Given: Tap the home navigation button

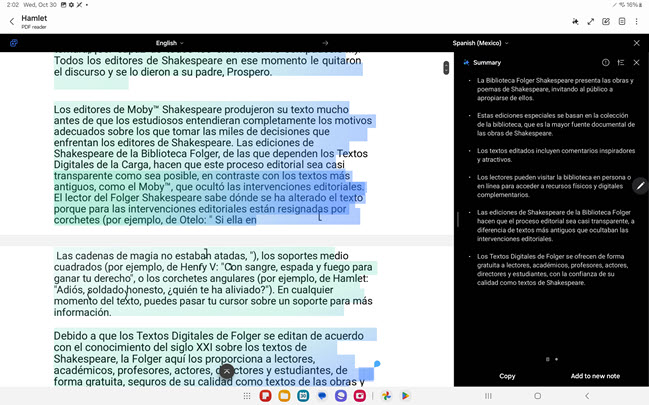Looking at the screenshot, I should coord(538,396).
